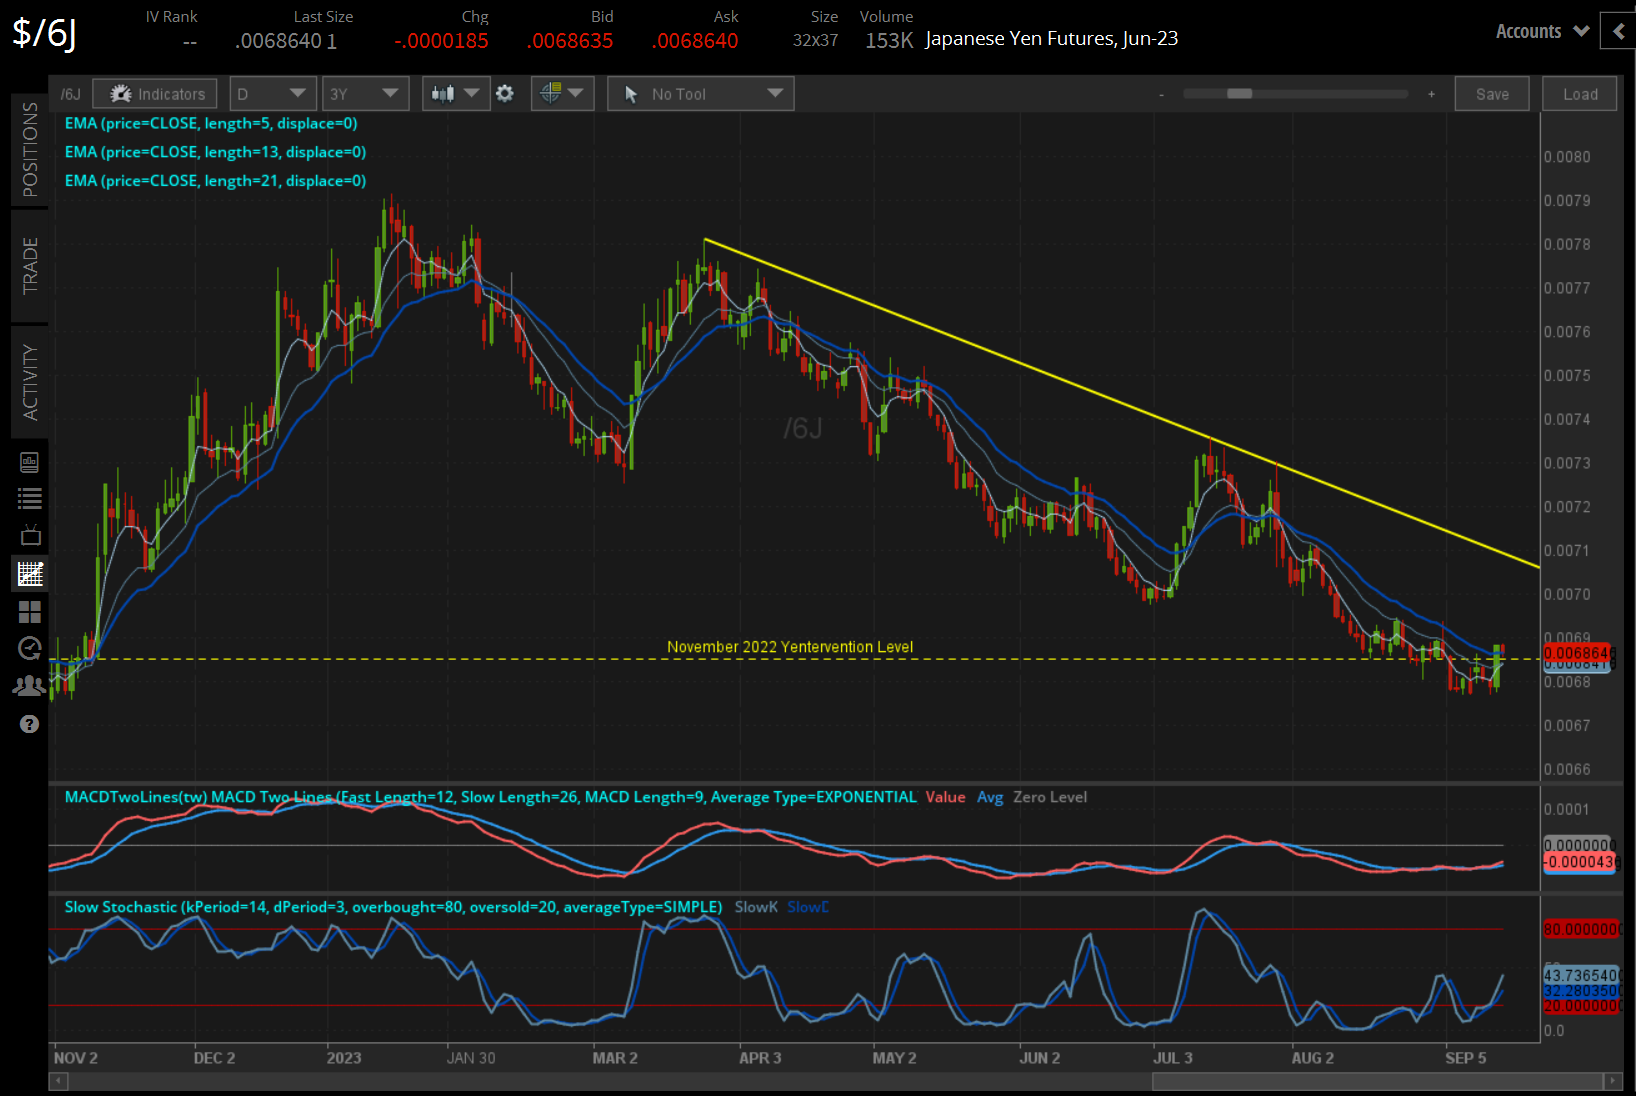Expand the 3Y time range dropdown
This screenshot has width=1636, height=1096.
pyautogui.click(x=365, y=93)
